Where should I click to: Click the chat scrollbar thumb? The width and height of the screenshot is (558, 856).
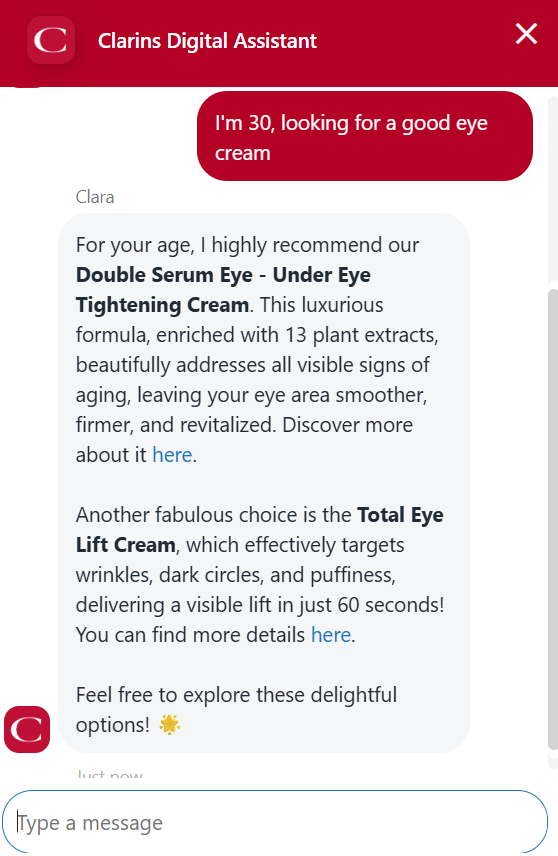(553, 519)
